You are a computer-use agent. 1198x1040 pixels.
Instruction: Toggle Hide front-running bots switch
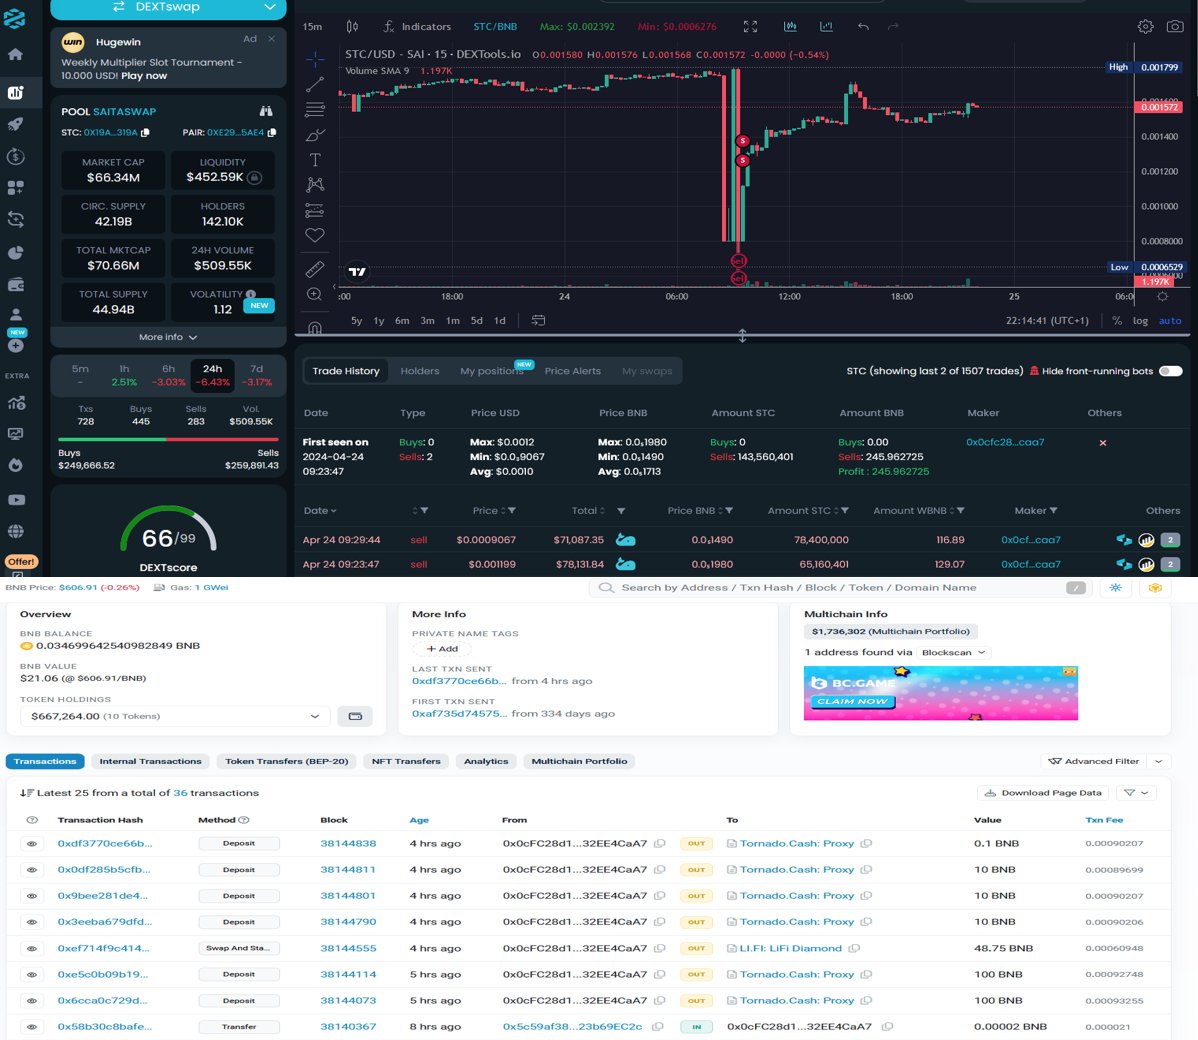tap(1170, 371)
